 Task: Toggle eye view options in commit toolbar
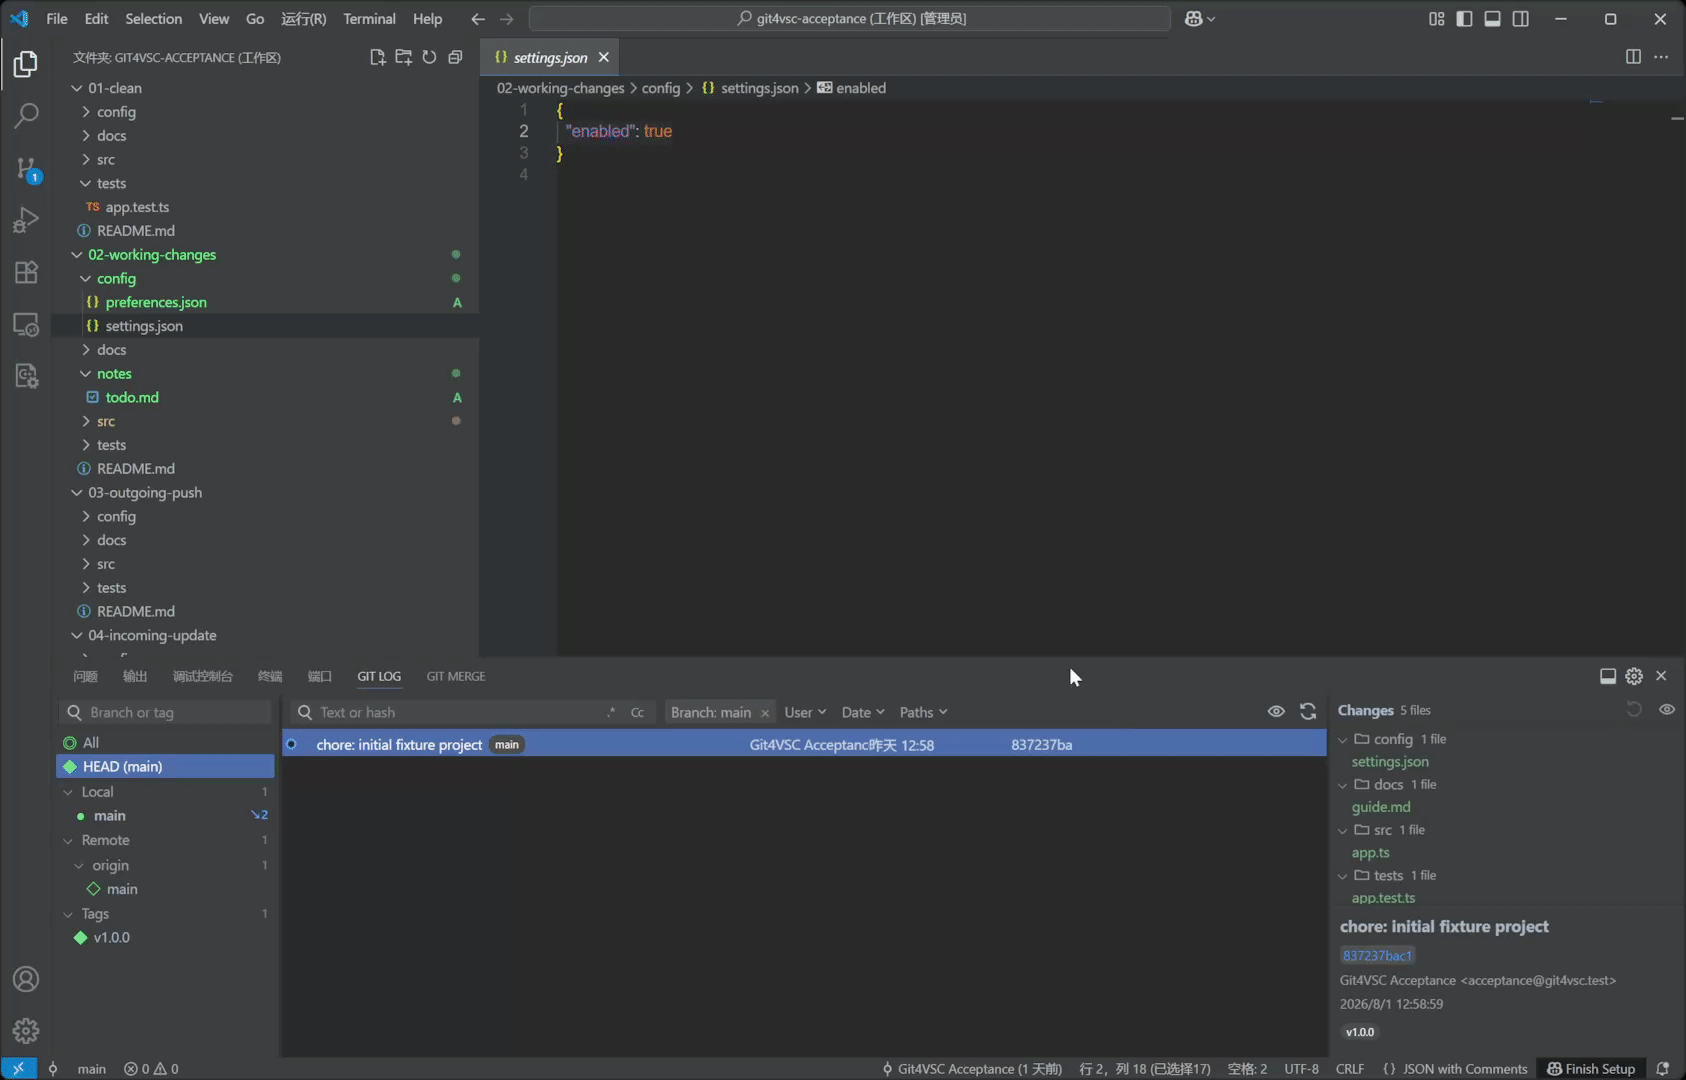[1276, 711]
